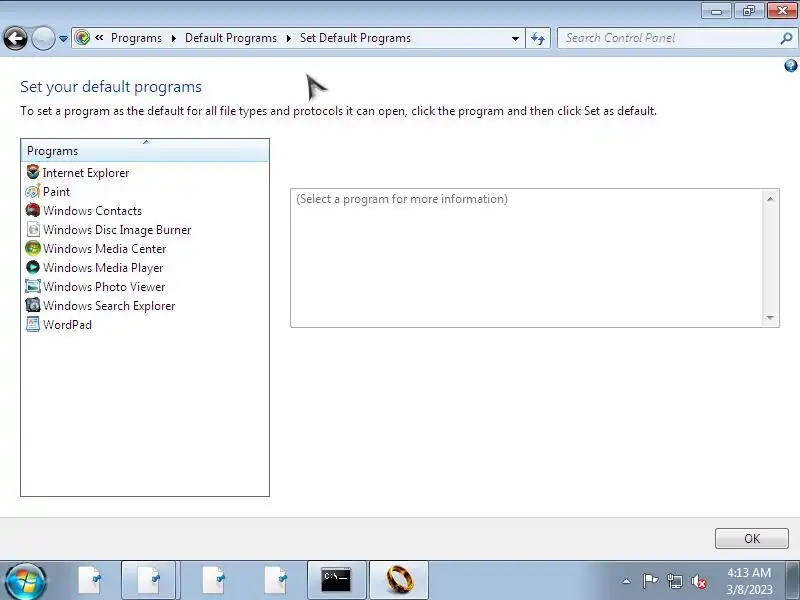Restore down the Control Panel window

(x=748, y=11)
